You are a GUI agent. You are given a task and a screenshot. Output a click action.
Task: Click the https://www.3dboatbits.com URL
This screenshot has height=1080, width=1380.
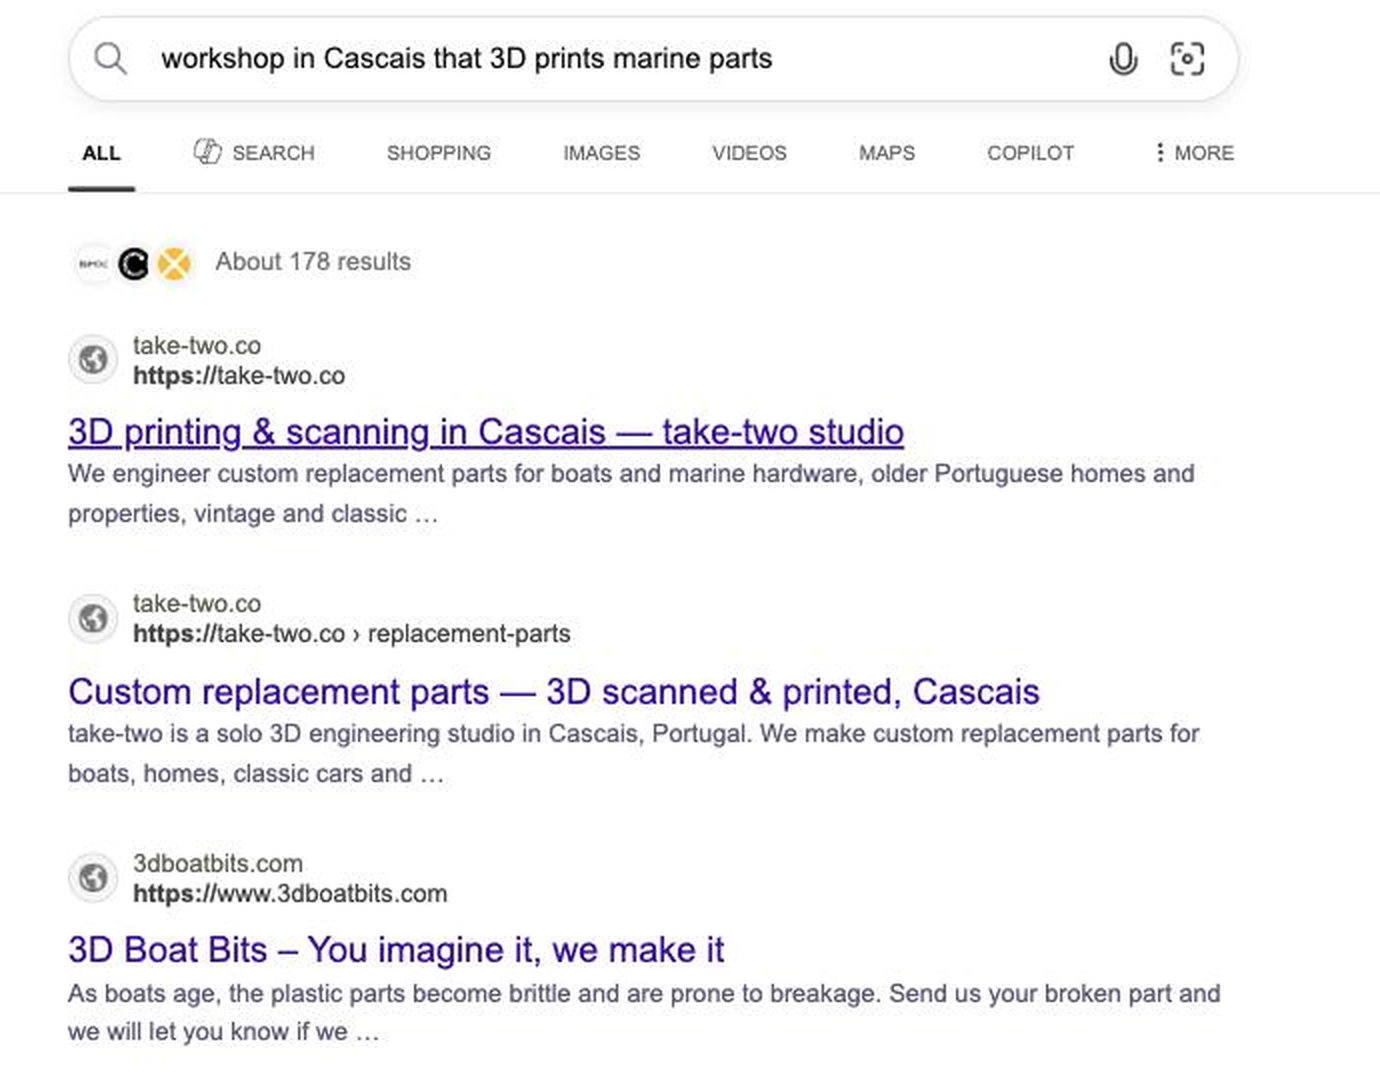pos(290,894)
